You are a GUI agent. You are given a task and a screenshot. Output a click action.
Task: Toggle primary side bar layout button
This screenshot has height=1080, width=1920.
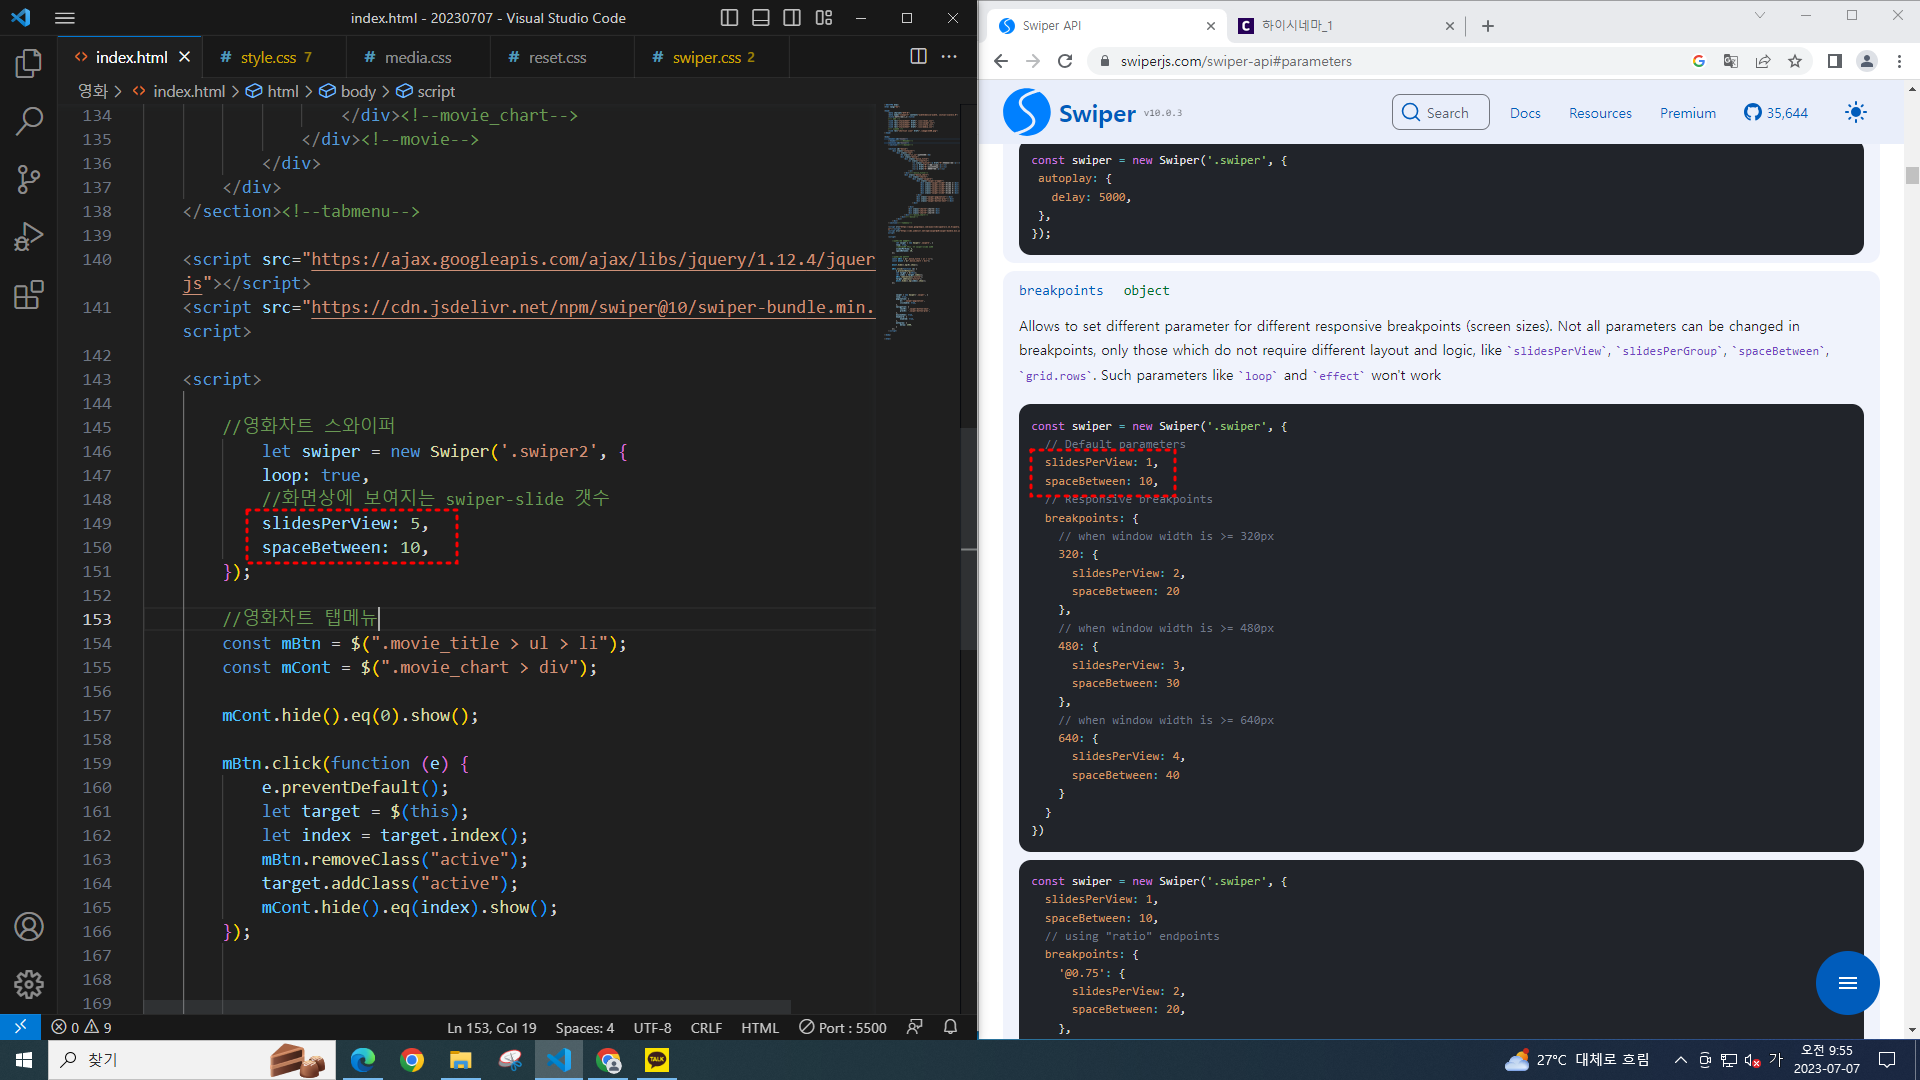pos(729,18)
